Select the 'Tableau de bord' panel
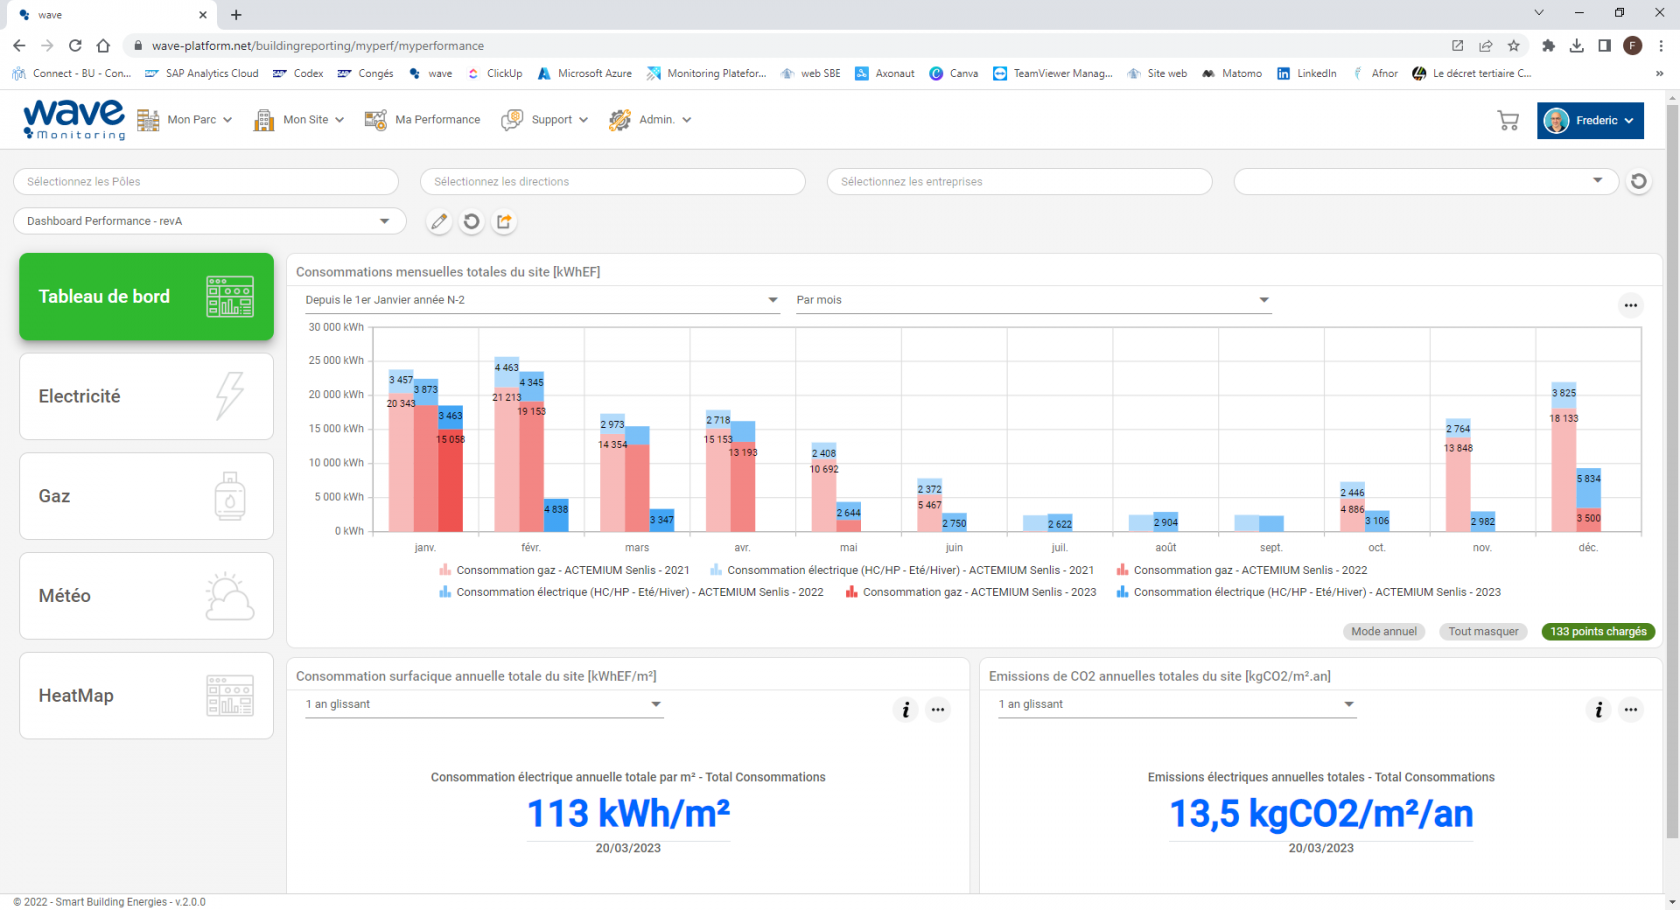Image resolution: width=1680 pixels, height=910 pixels. click(x=146, y=296)
